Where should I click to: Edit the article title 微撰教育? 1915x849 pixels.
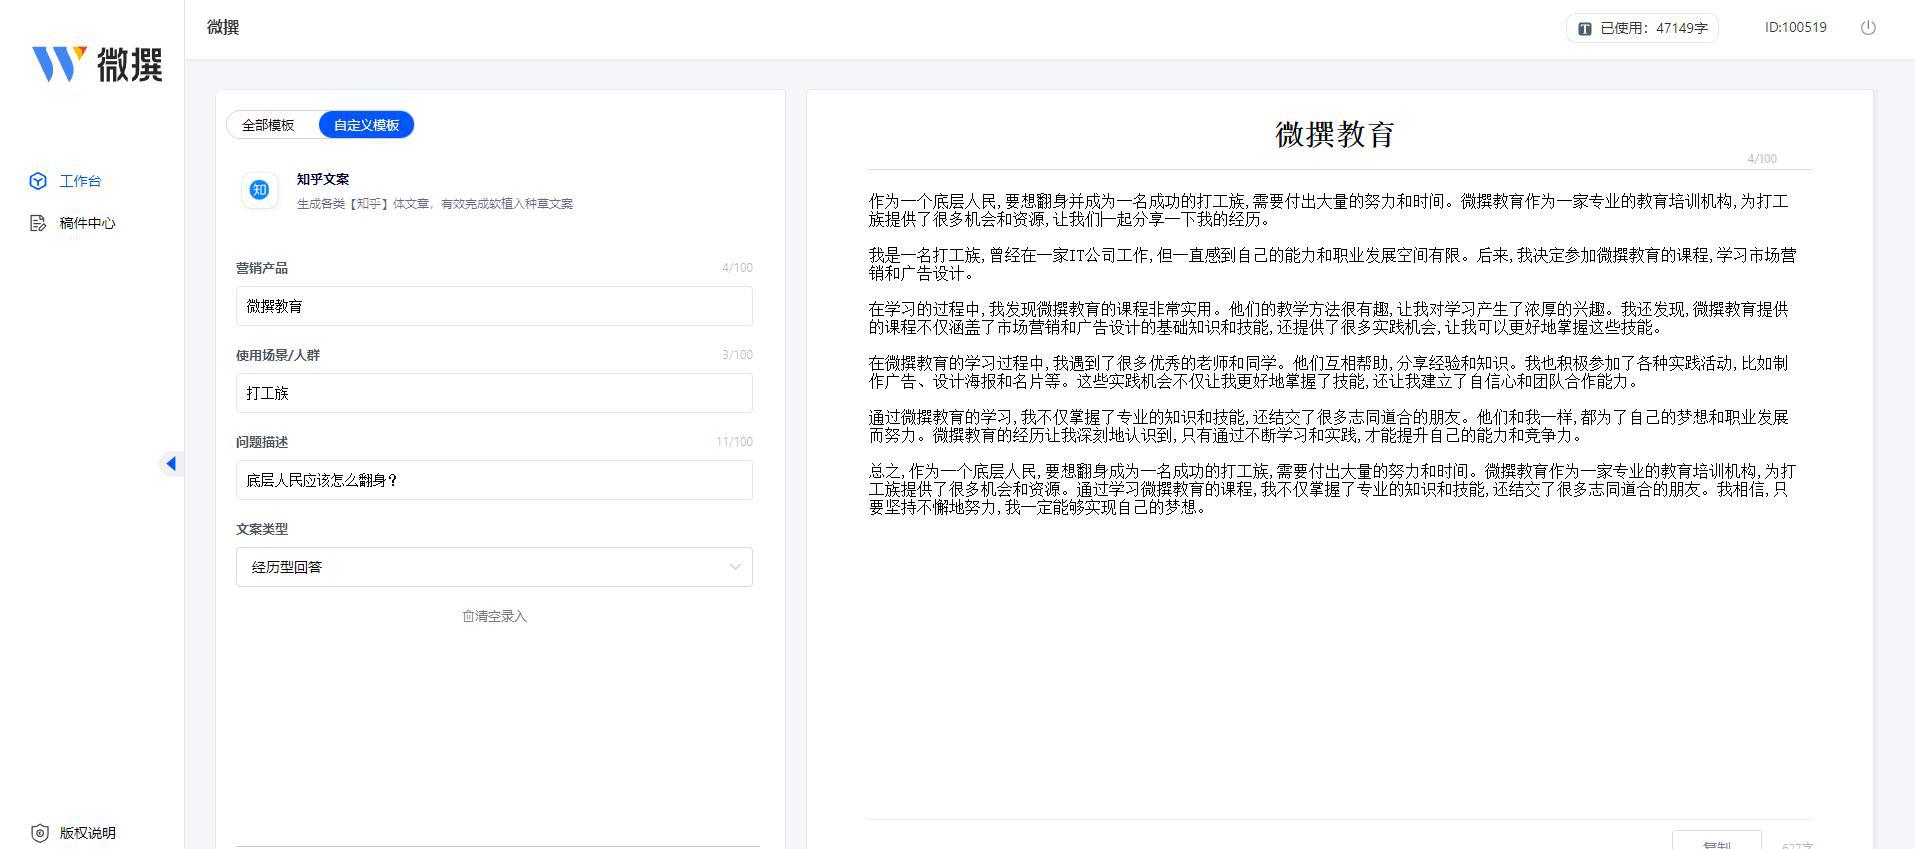[1334, 134]
